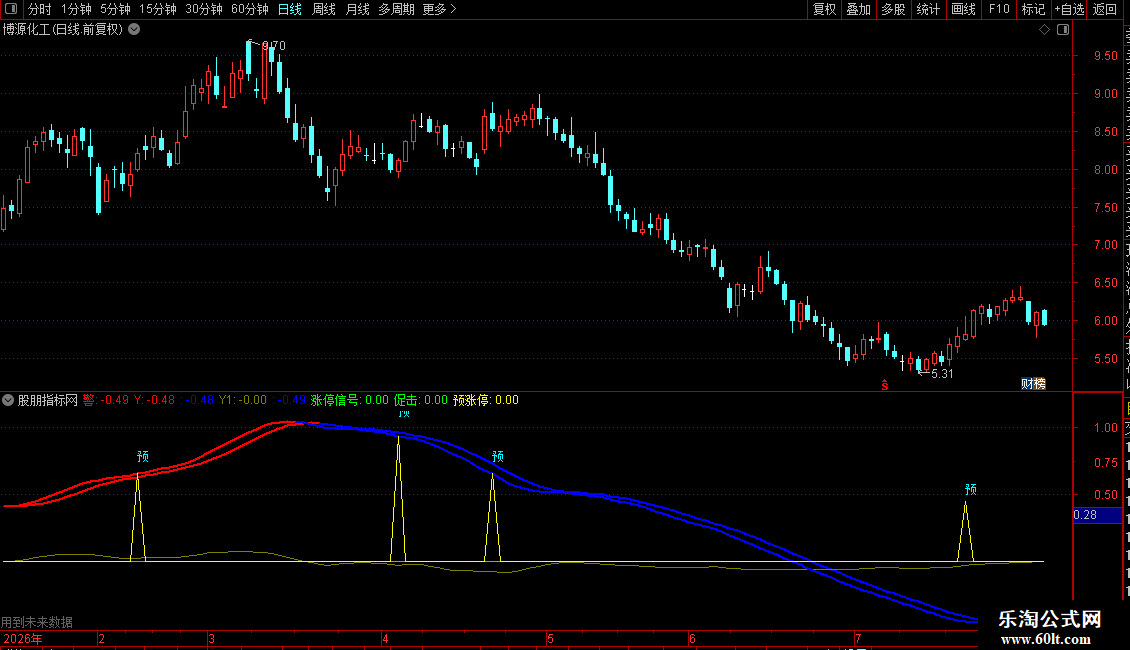Click the 9.70 high price label

click(274, 45)
